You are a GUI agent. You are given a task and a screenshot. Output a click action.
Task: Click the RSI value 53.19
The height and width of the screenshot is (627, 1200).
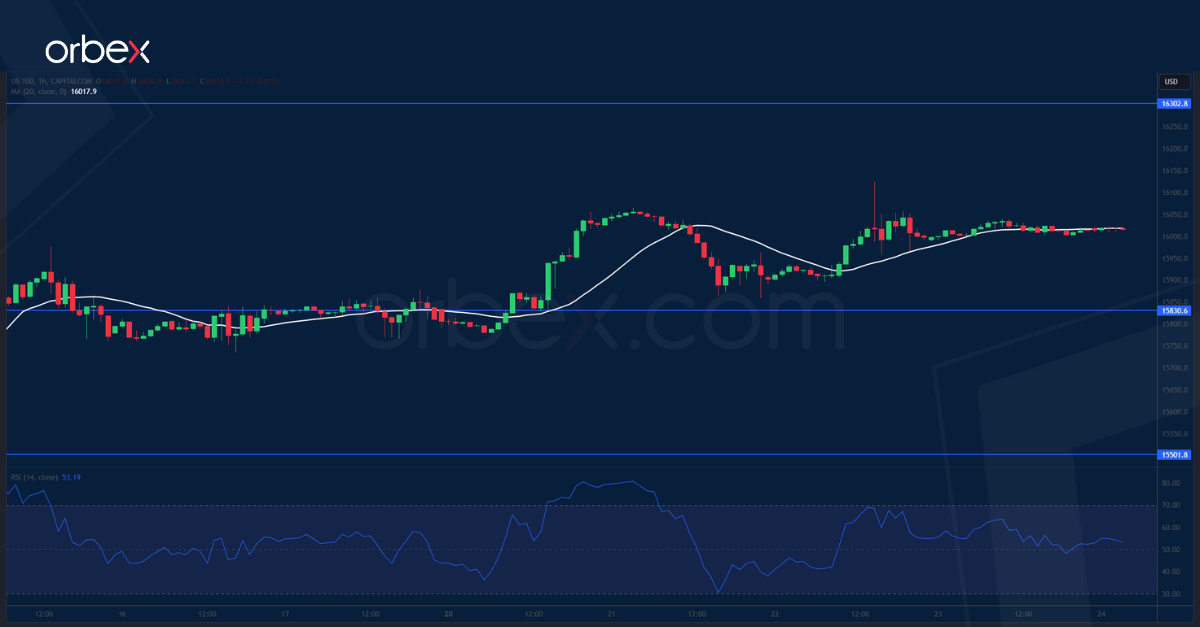71,477
